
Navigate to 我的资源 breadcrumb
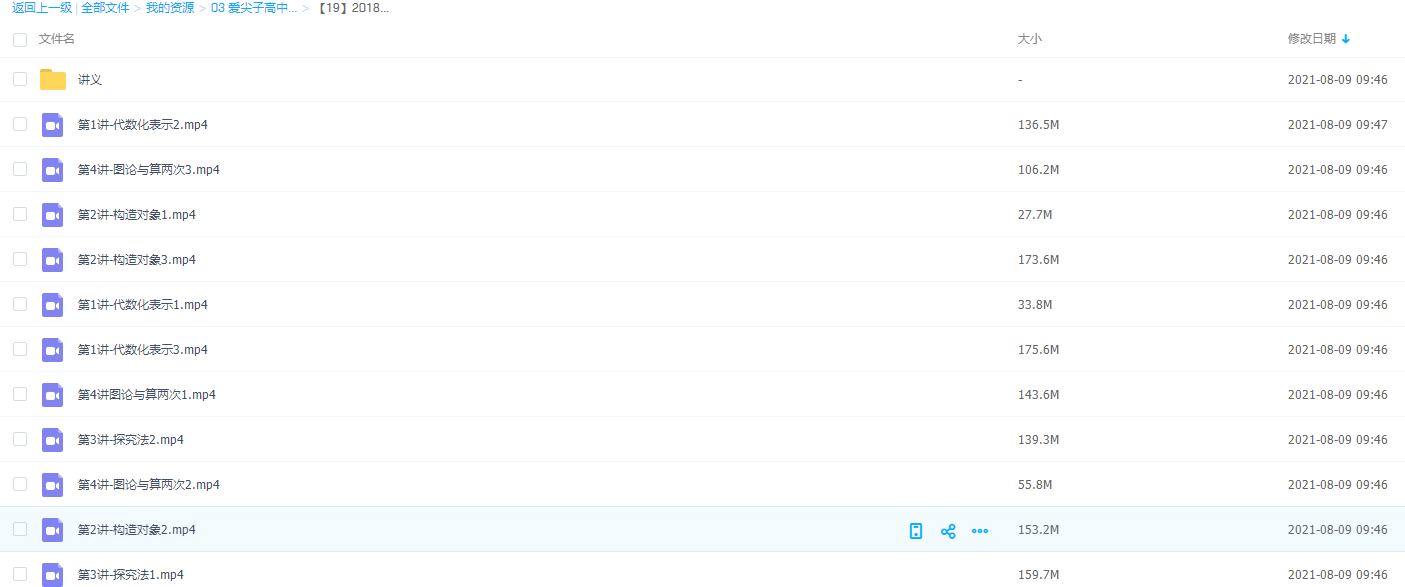coord(170,8)
